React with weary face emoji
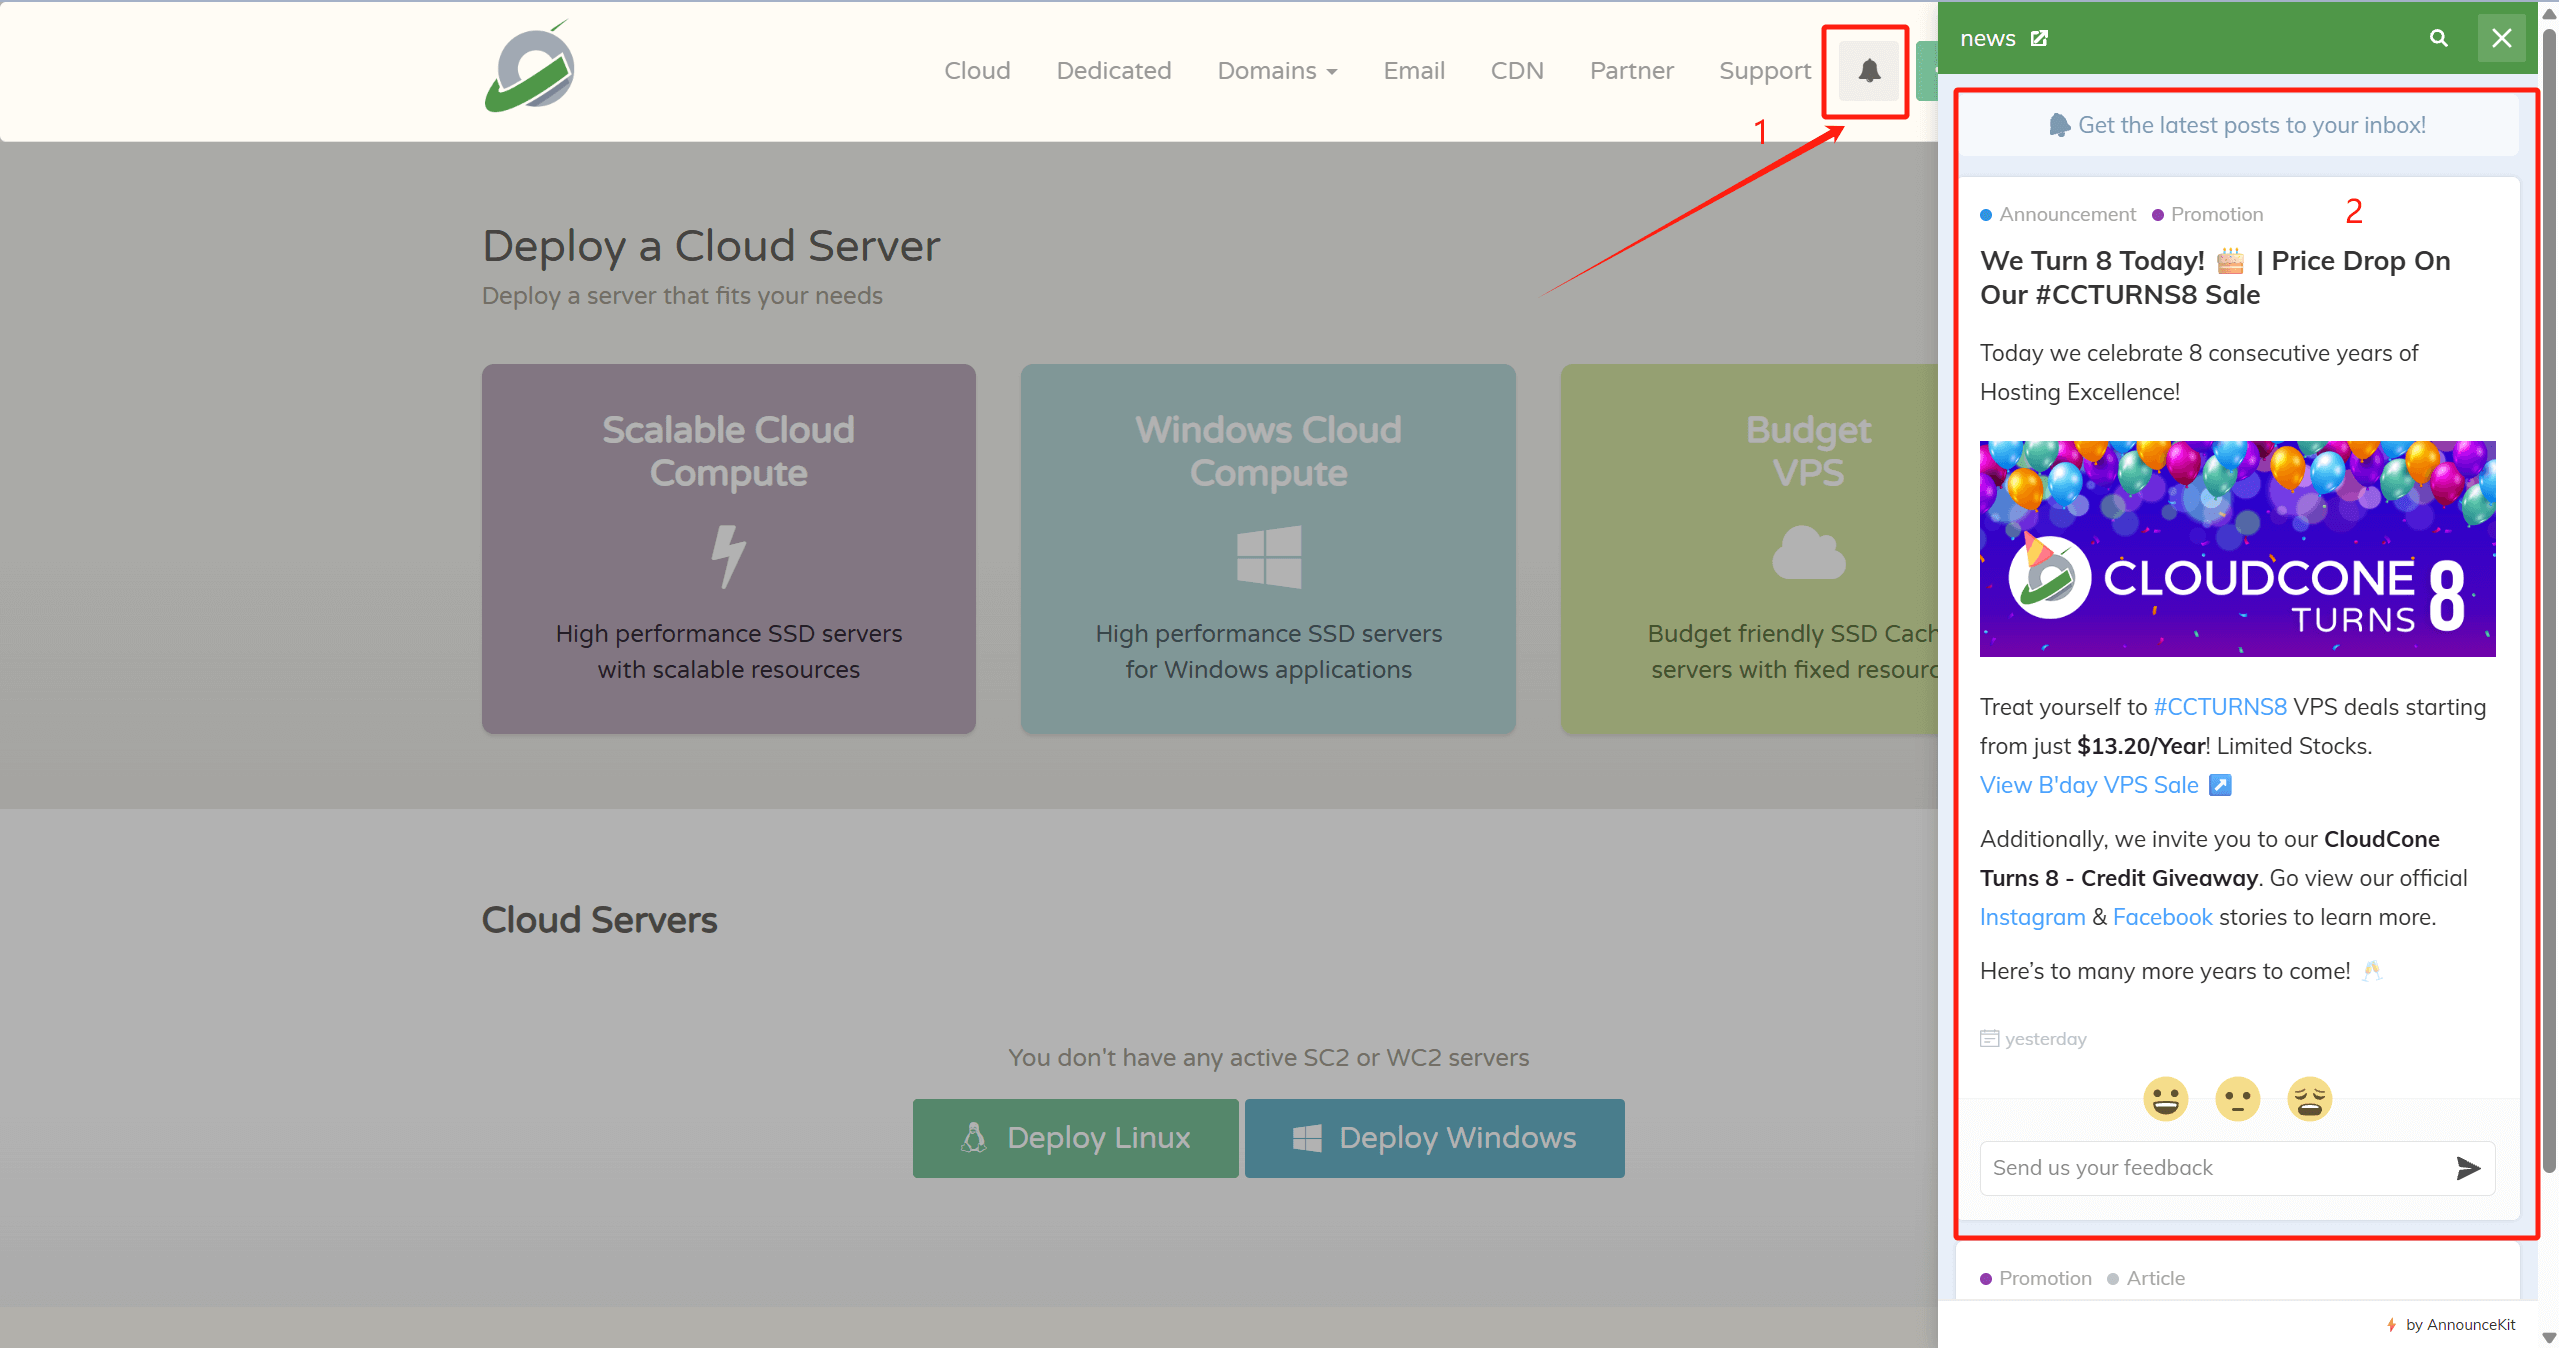2559x1348 pixels. (x=2309, y=1099)
